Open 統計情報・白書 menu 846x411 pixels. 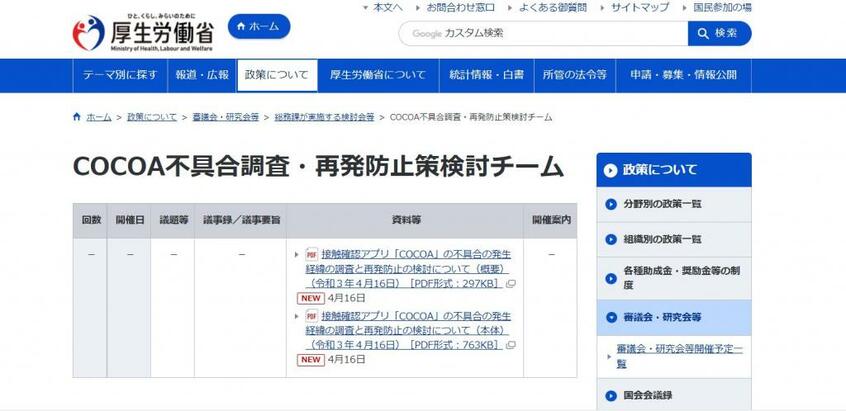point(487,76)
